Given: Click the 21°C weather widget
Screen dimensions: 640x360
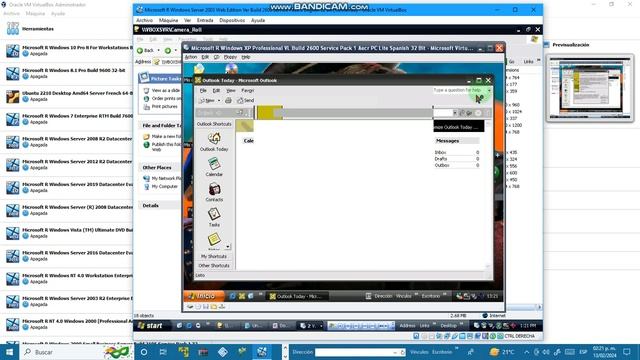Looking at the screenshot, I should pyautogui.click(x=503, y=352).
